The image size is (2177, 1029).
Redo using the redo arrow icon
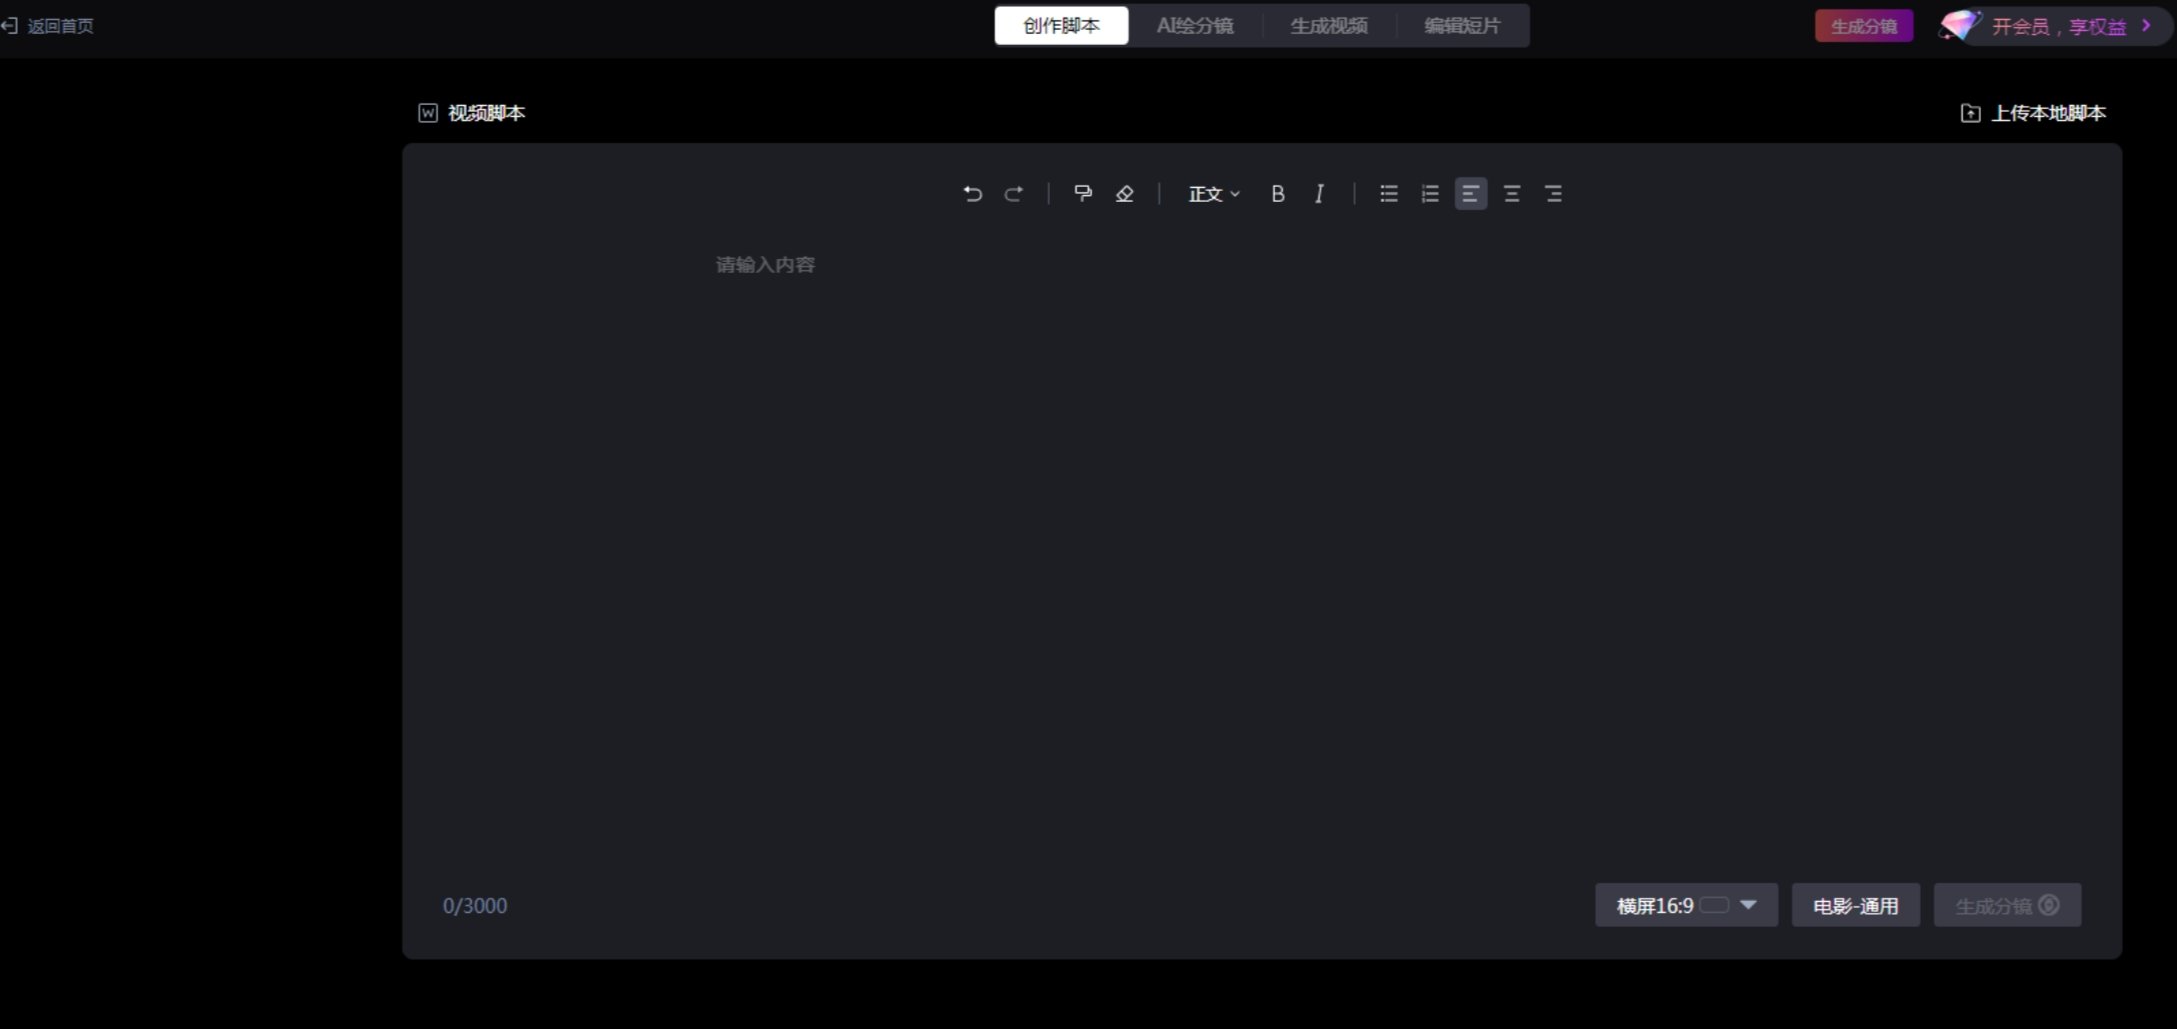(1013, 193)
